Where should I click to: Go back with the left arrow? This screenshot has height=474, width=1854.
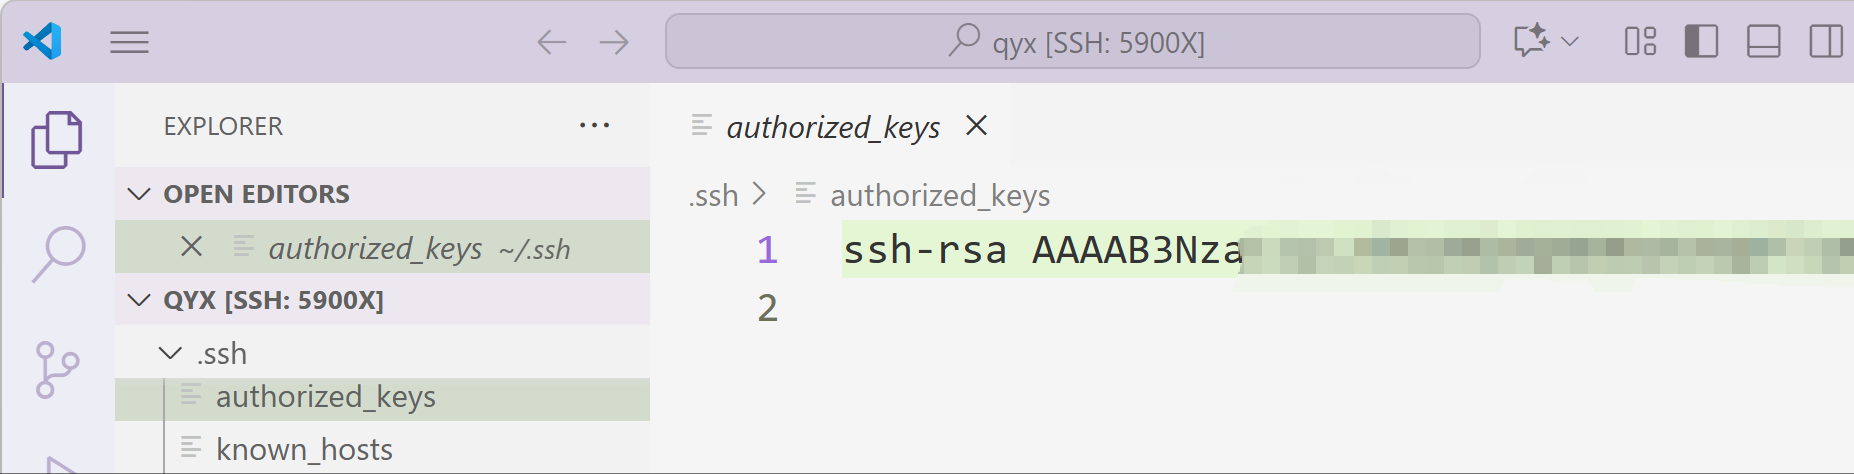click(552, 42)
